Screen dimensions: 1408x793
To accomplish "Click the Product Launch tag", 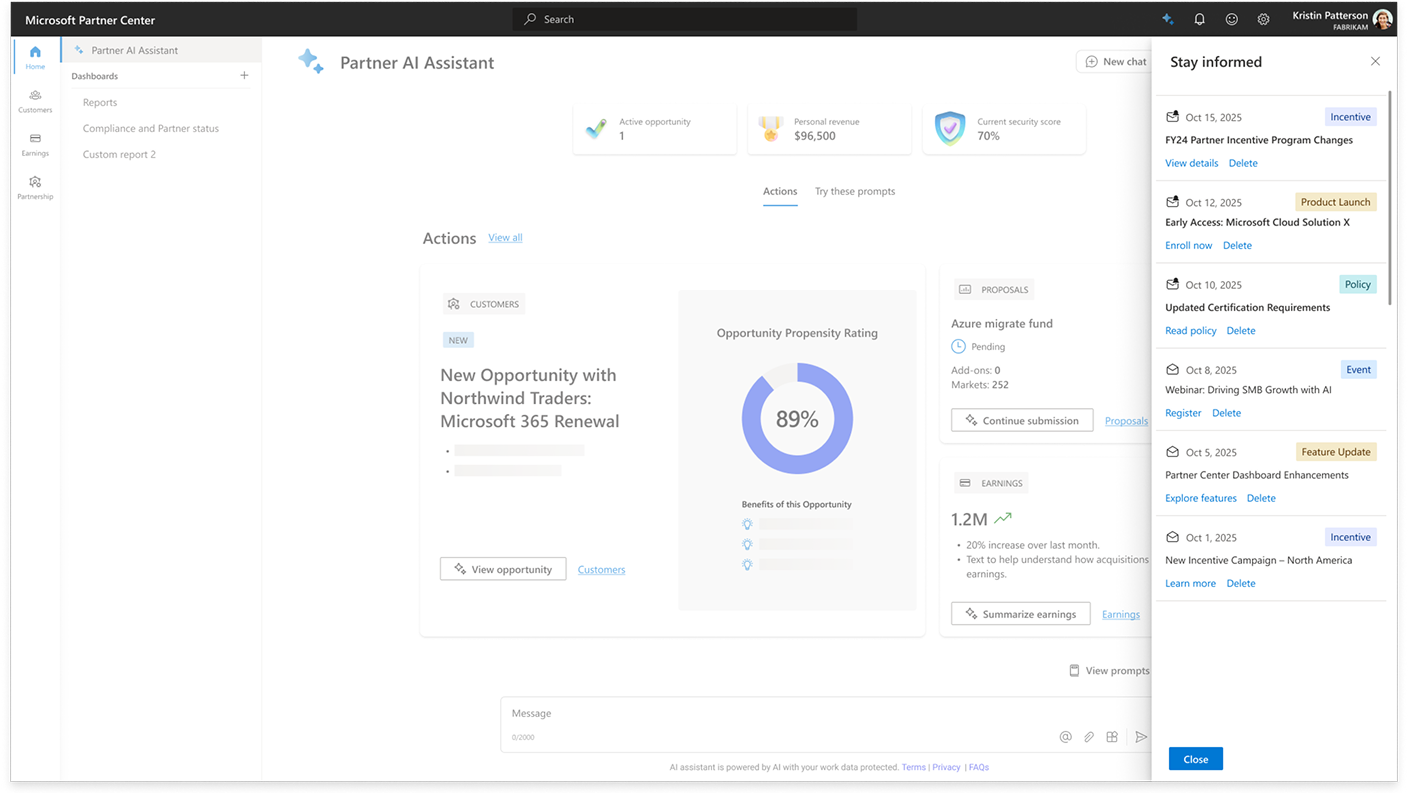I will coord(1335,202).
